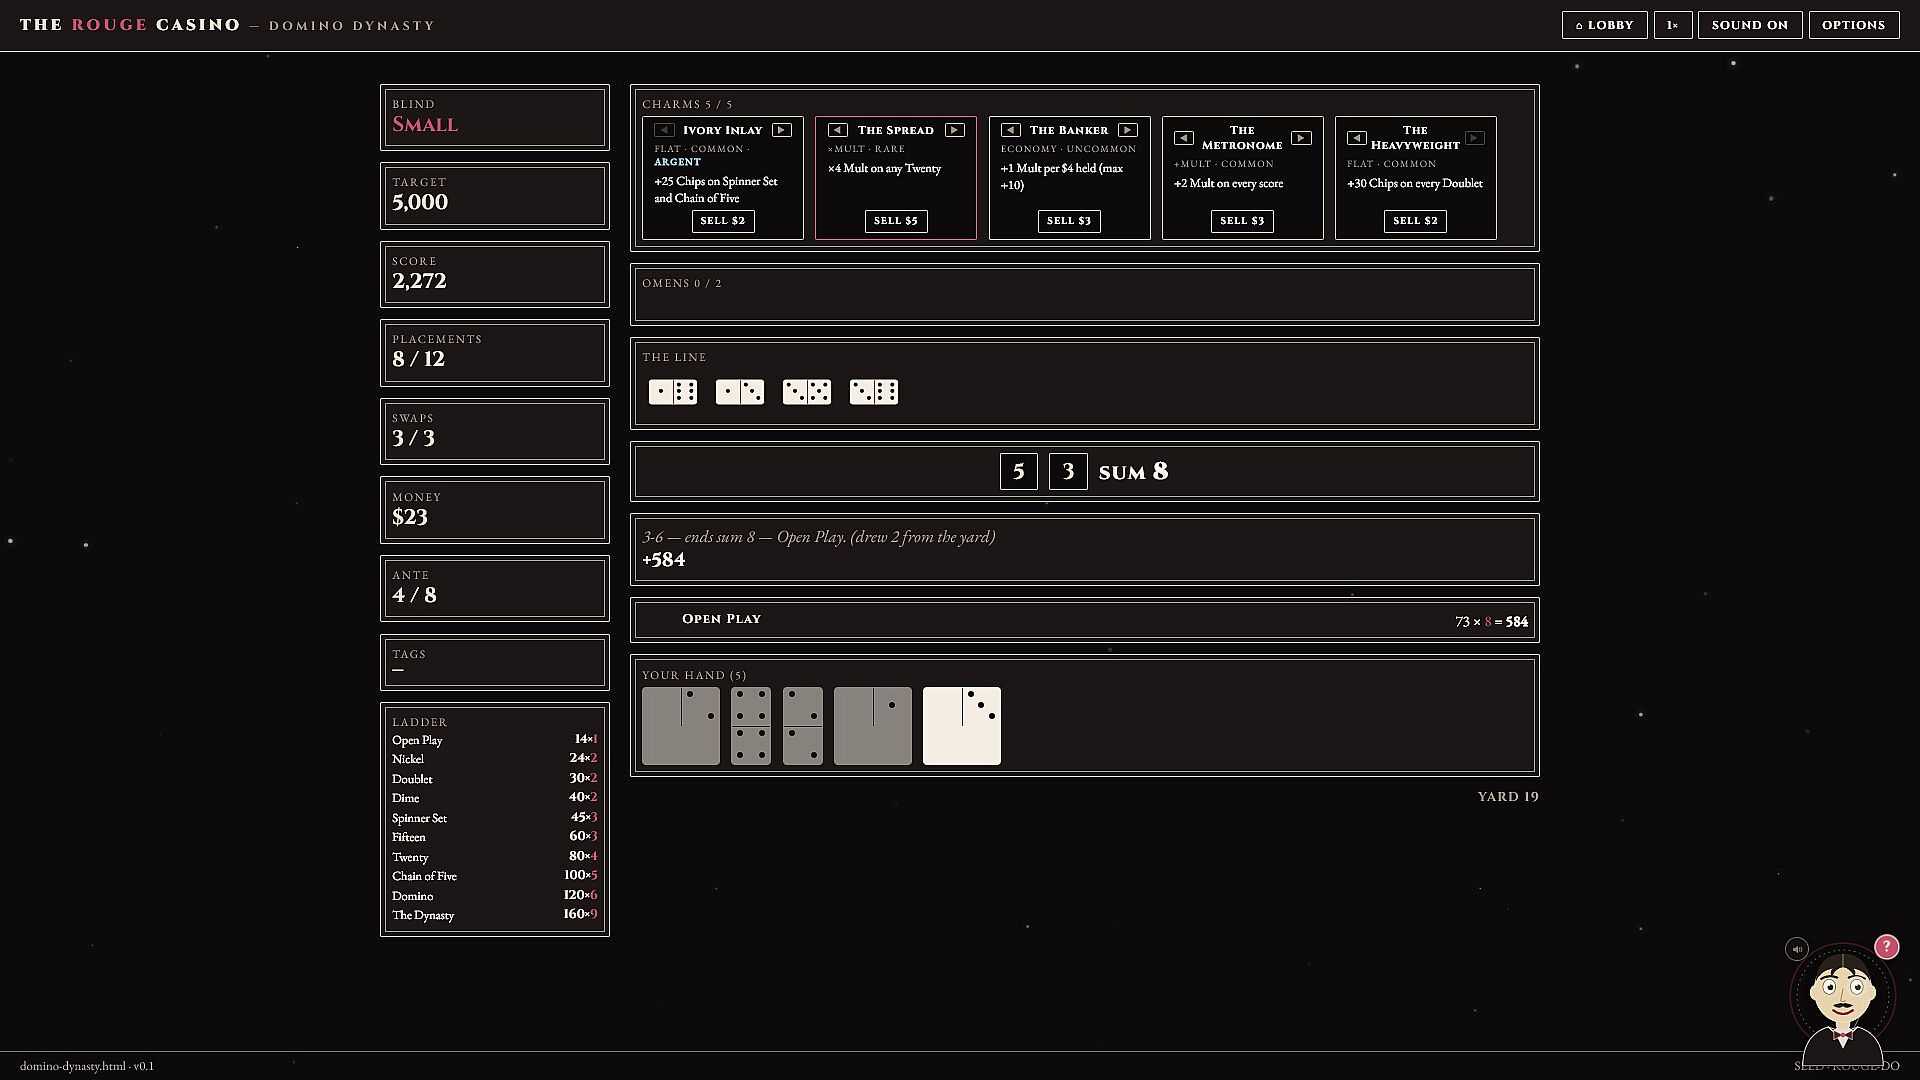Viewport: 1920px width, 1080px height.
Task: Click the Nickel ladder row
Action: point(495,759)
